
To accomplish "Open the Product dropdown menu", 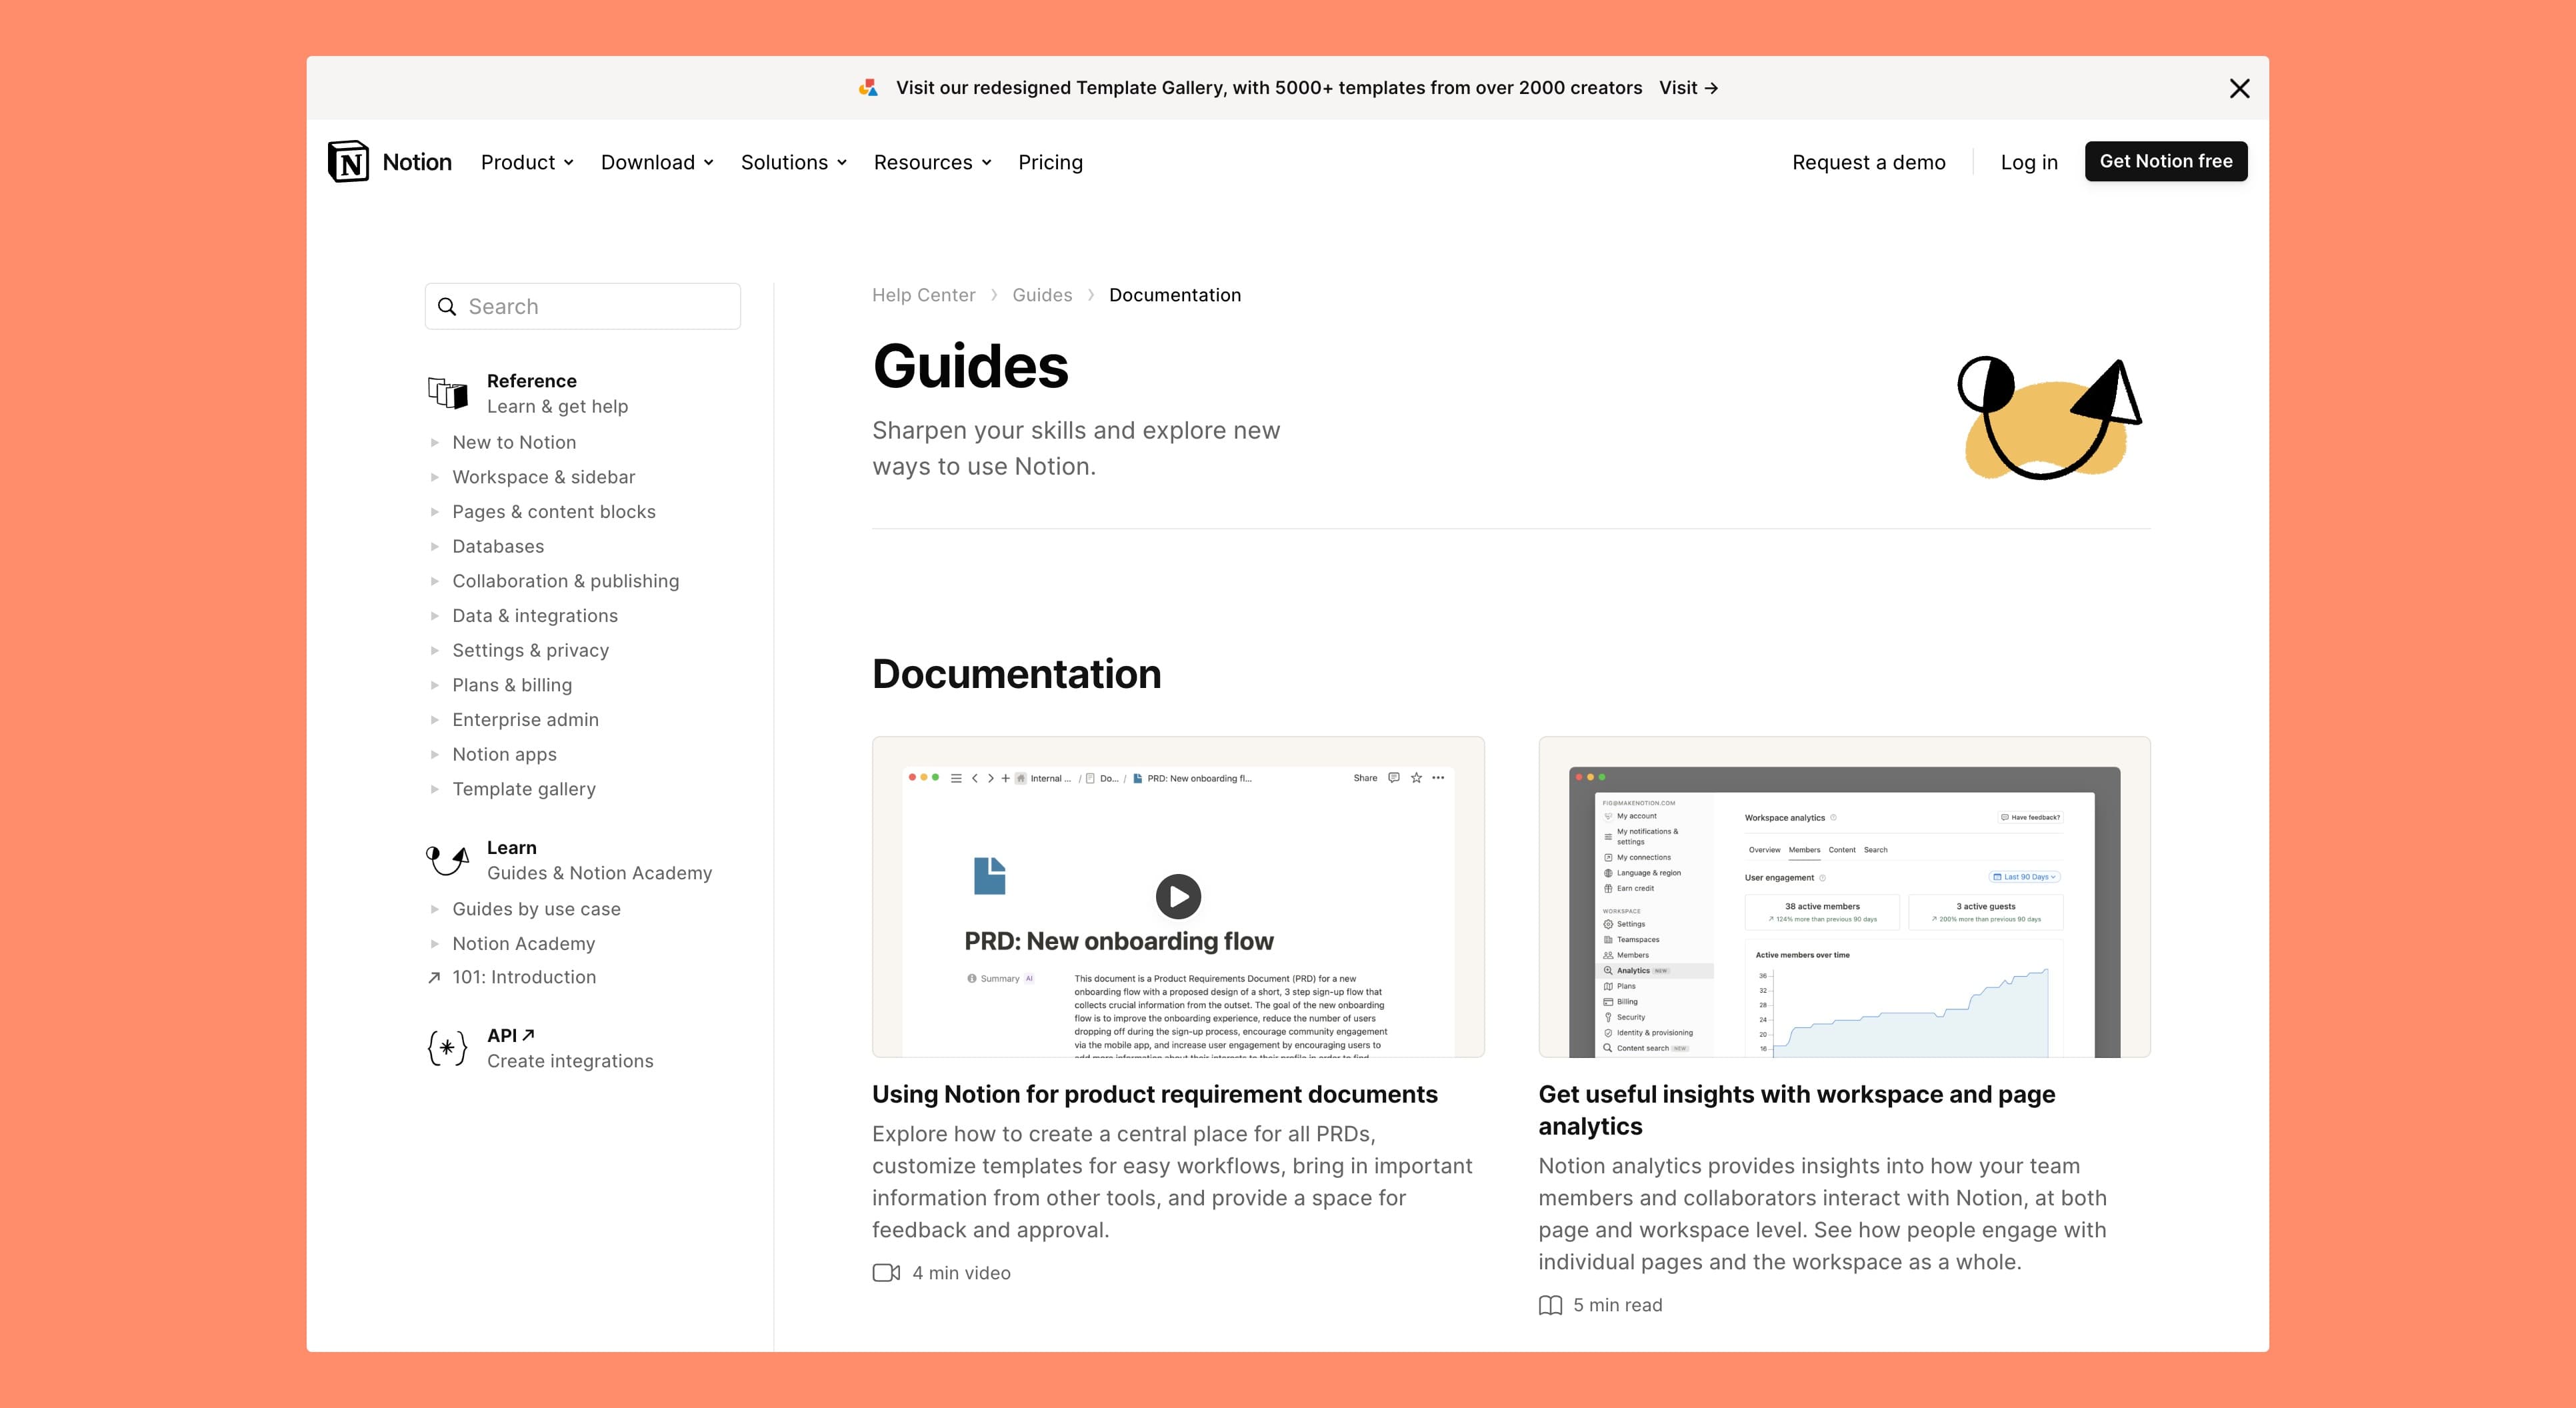I will point(527,162).
